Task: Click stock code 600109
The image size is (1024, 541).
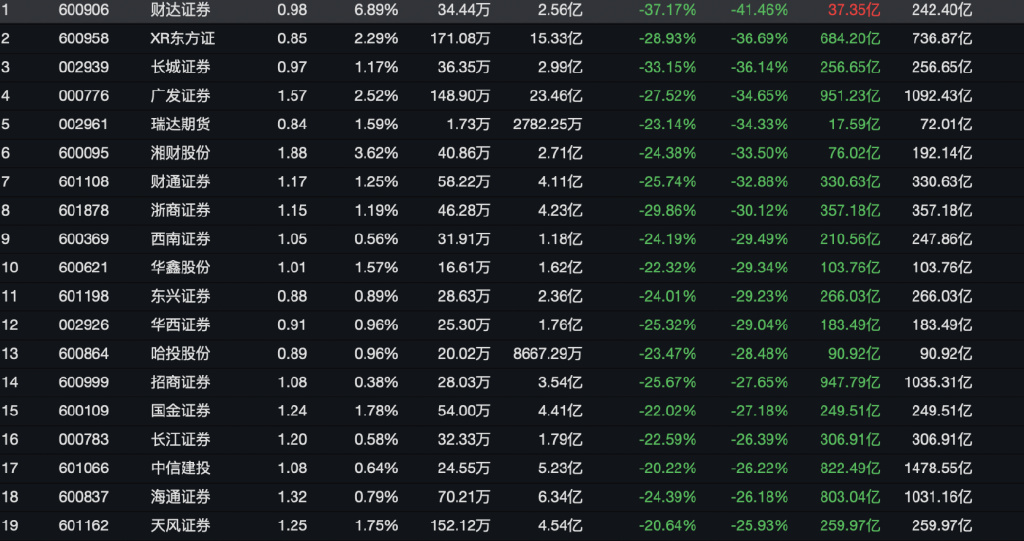Action: tap(84, 410)
